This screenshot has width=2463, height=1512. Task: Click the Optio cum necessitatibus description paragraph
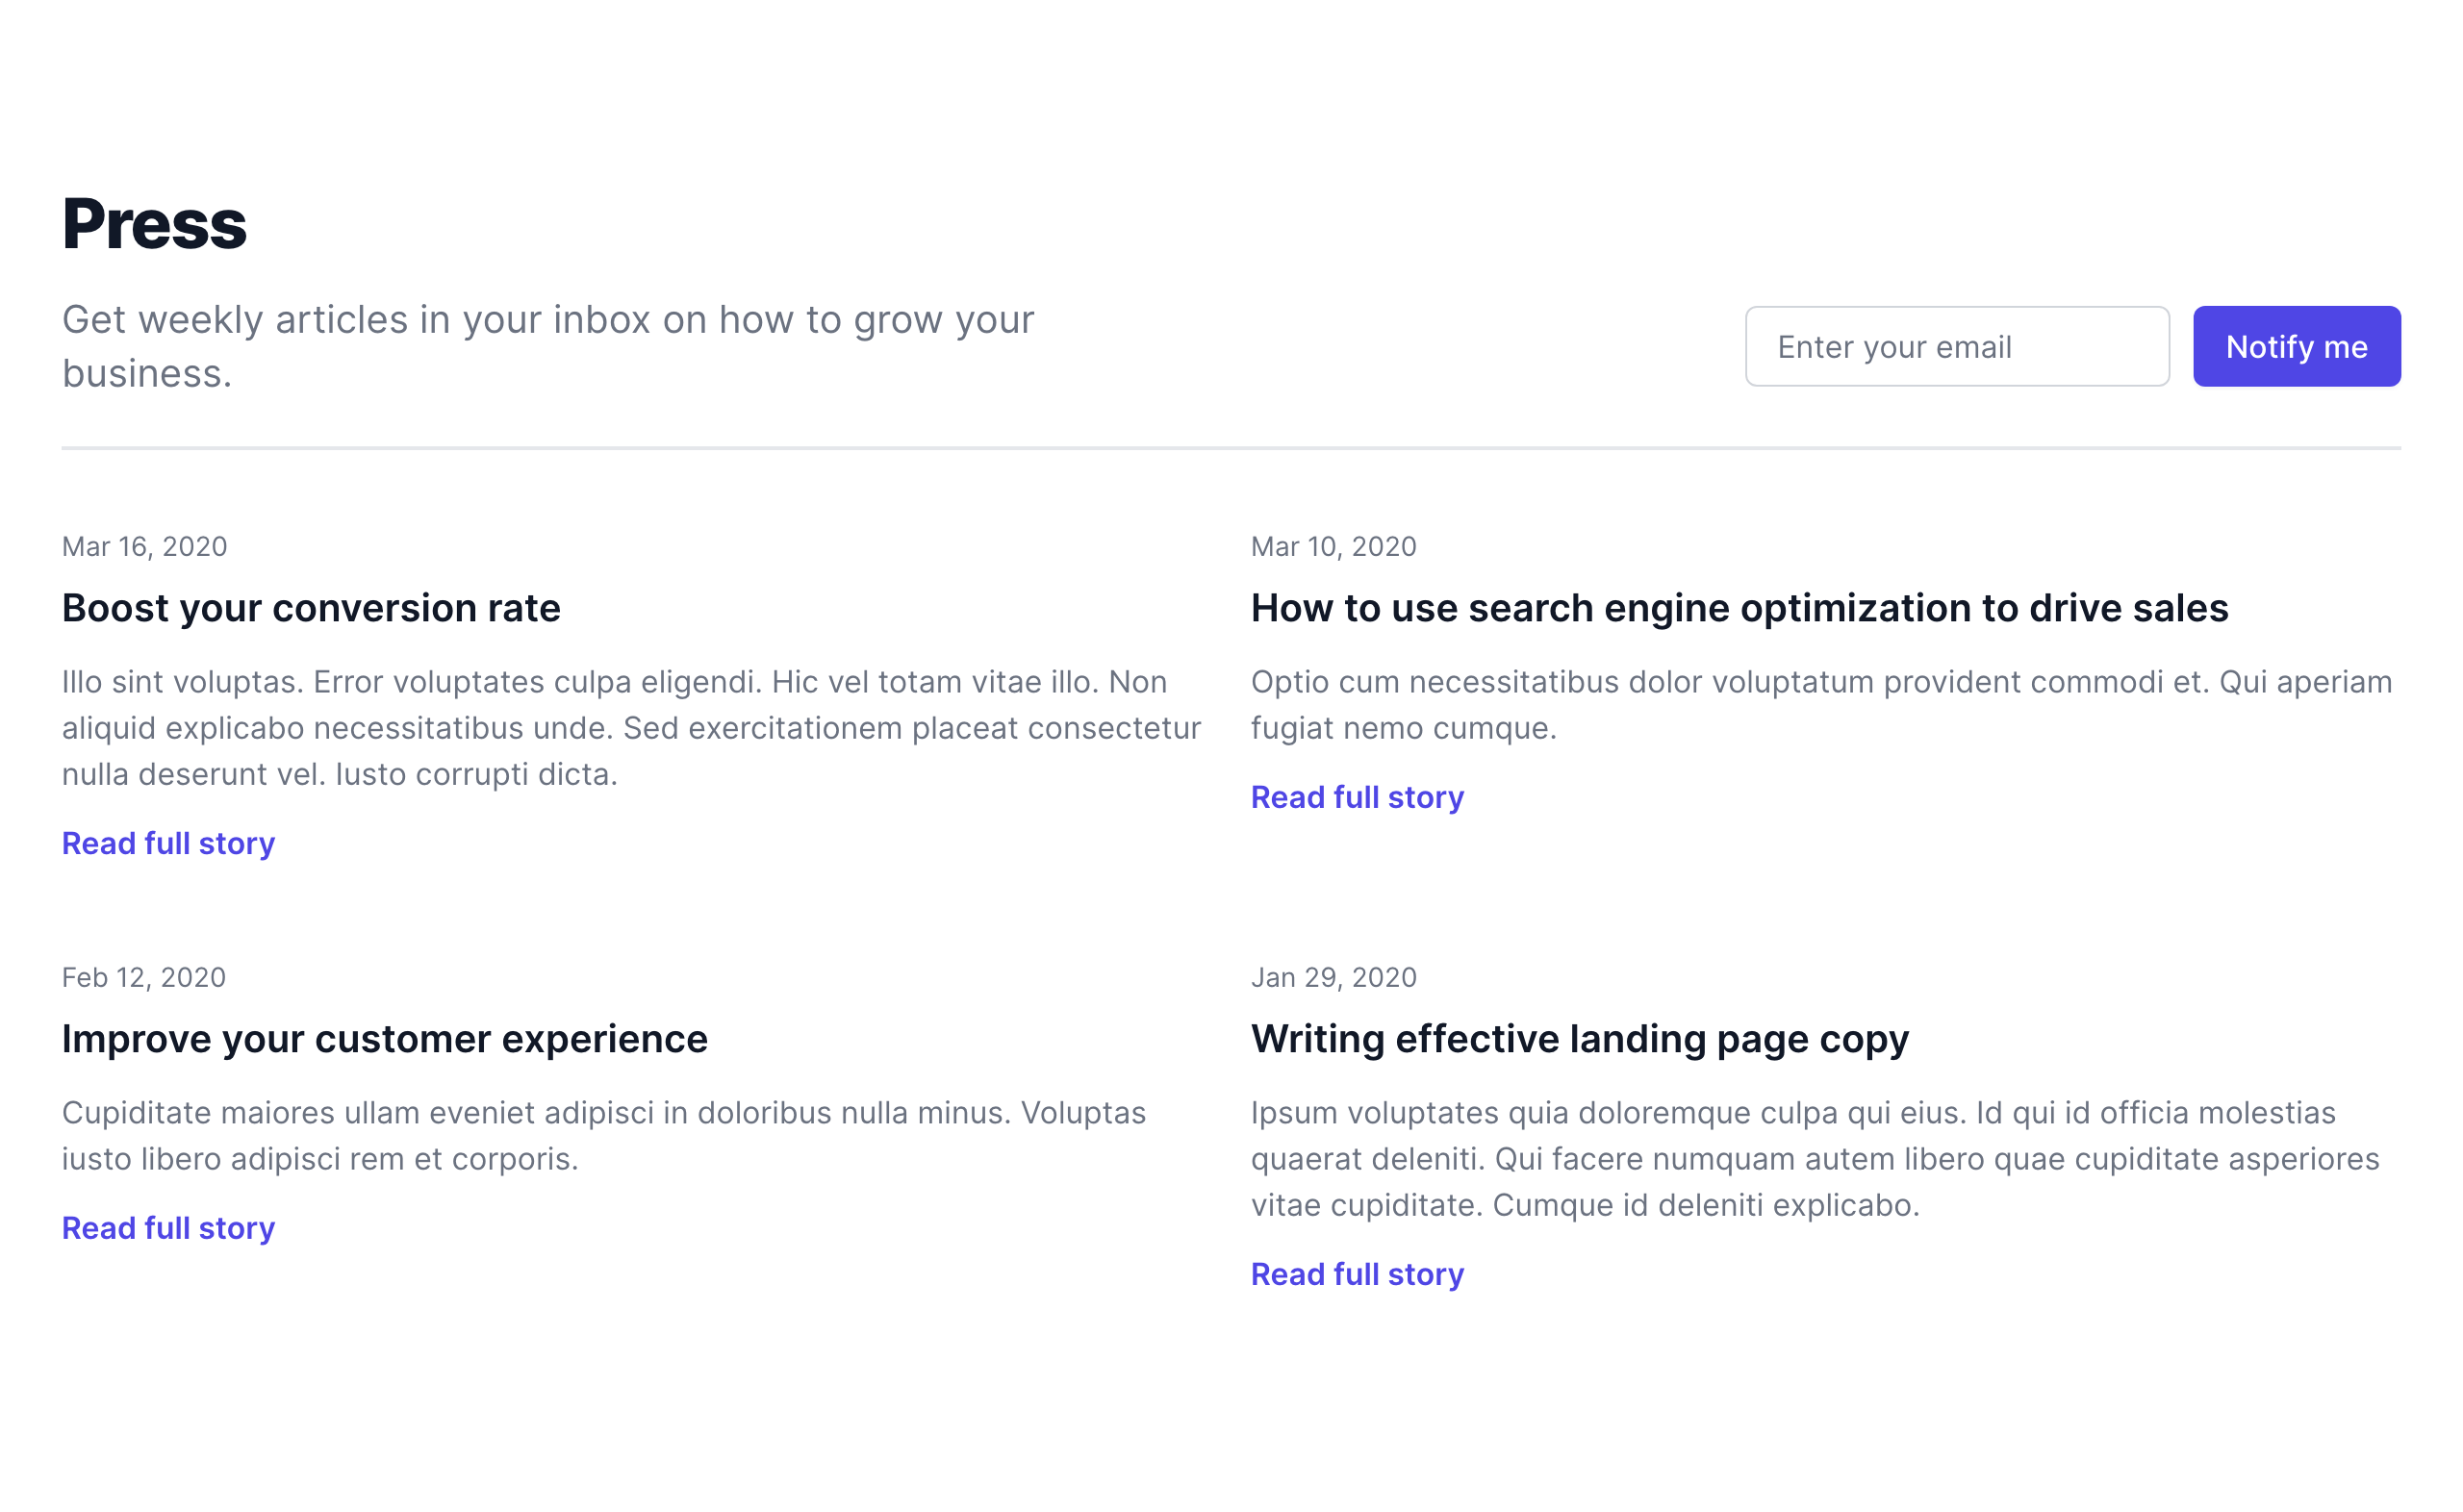tap(1820, 705)
